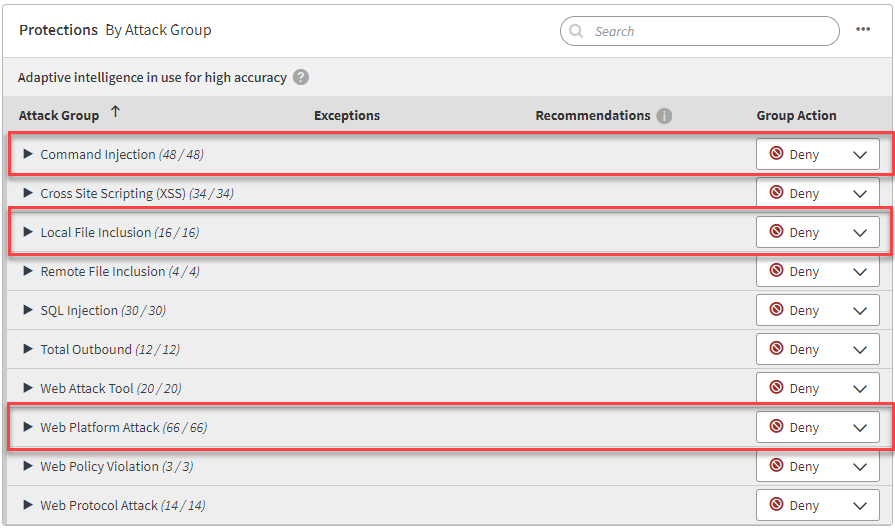Expand the Cross Site Scripting (XSS) group
Screen dimensions: 895x530
(x=28, y=193)
